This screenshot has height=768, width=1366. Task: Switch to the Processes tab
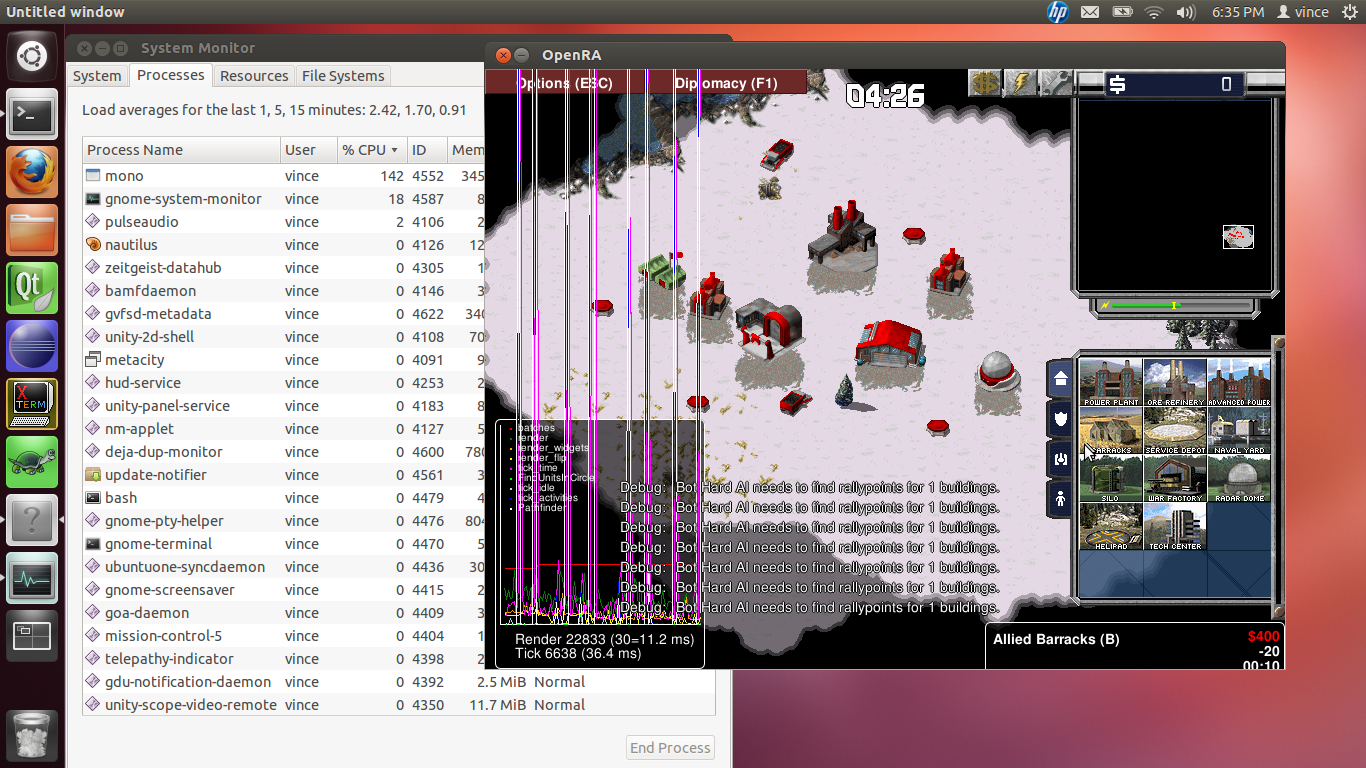click(171, 75)
